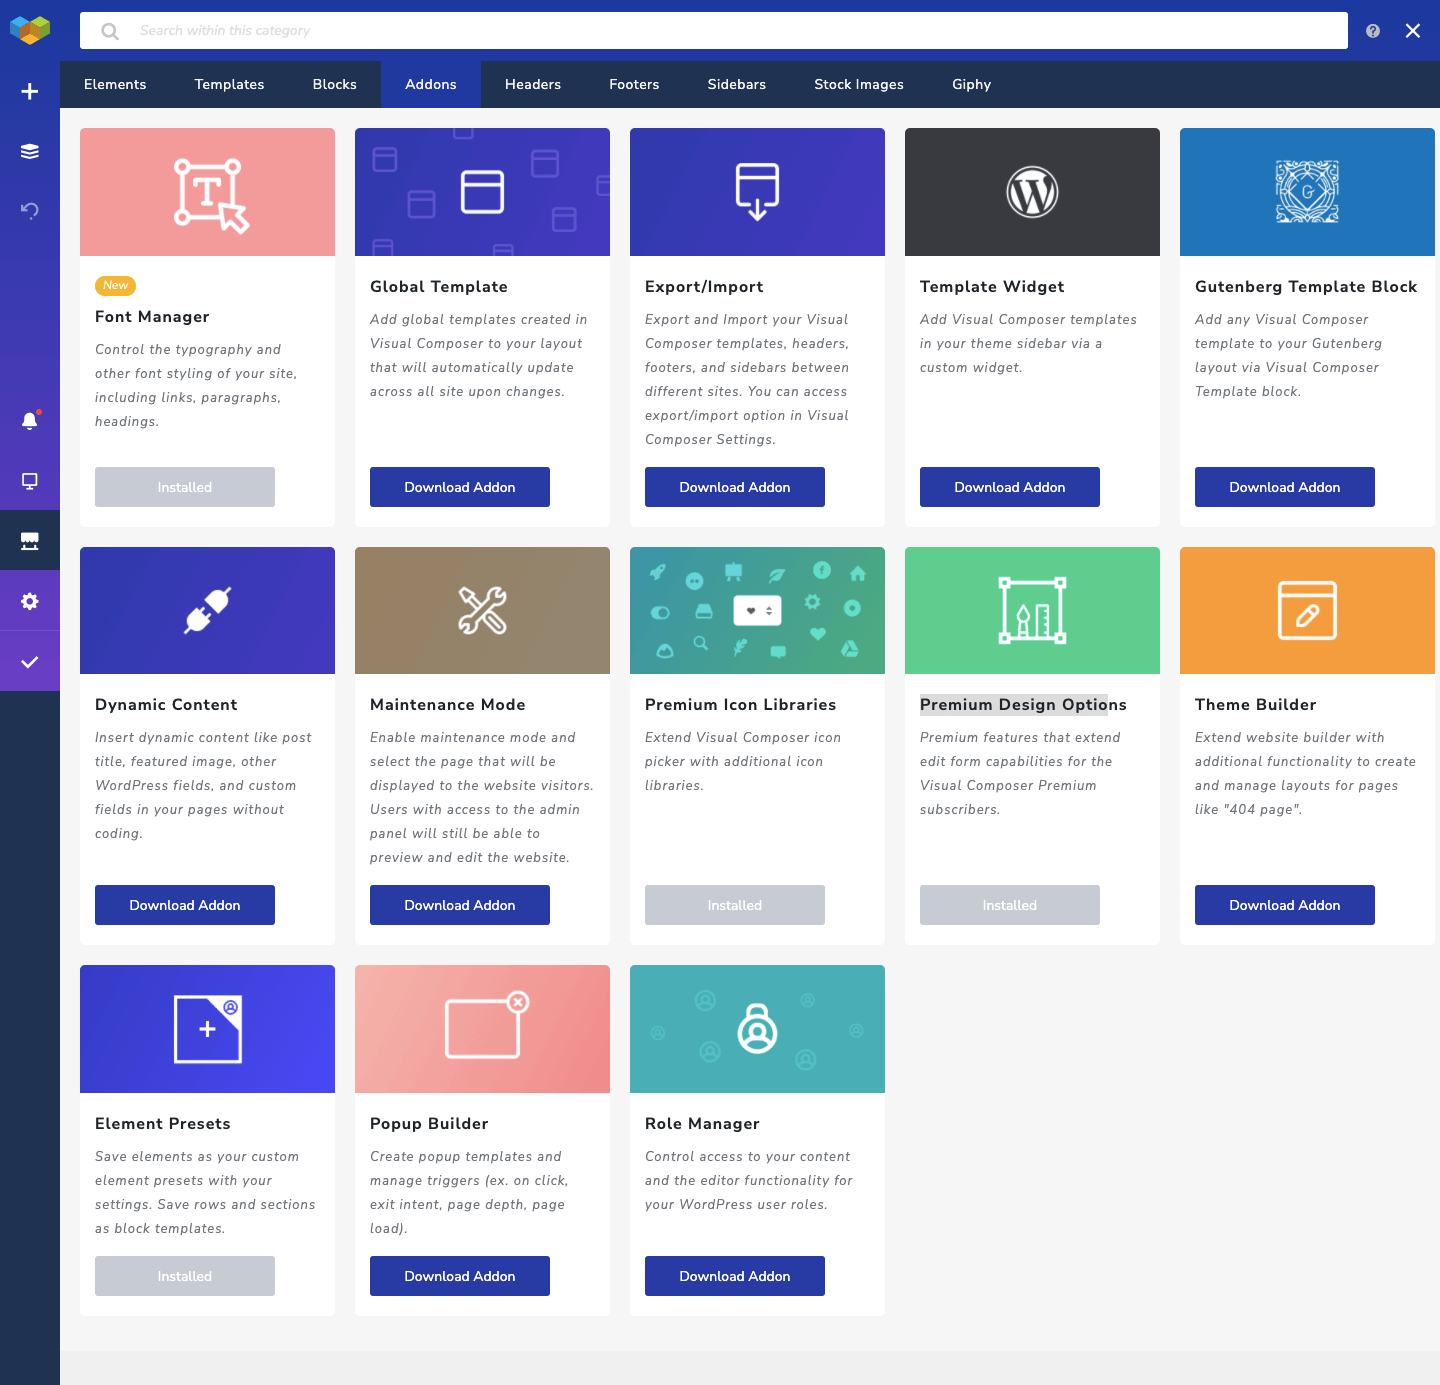Image resolution: width=1440 pixels, height=1385 pixels.
Task: Click the Export/Import addon thumbnail
Action: pyautogui.click(x=757, y=192)
